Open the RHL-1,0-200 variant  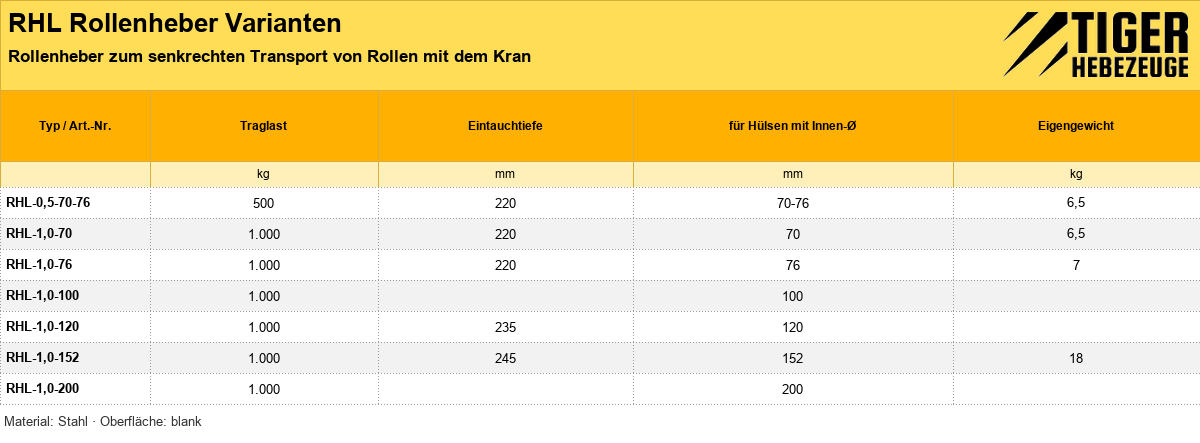coord(43,389)
